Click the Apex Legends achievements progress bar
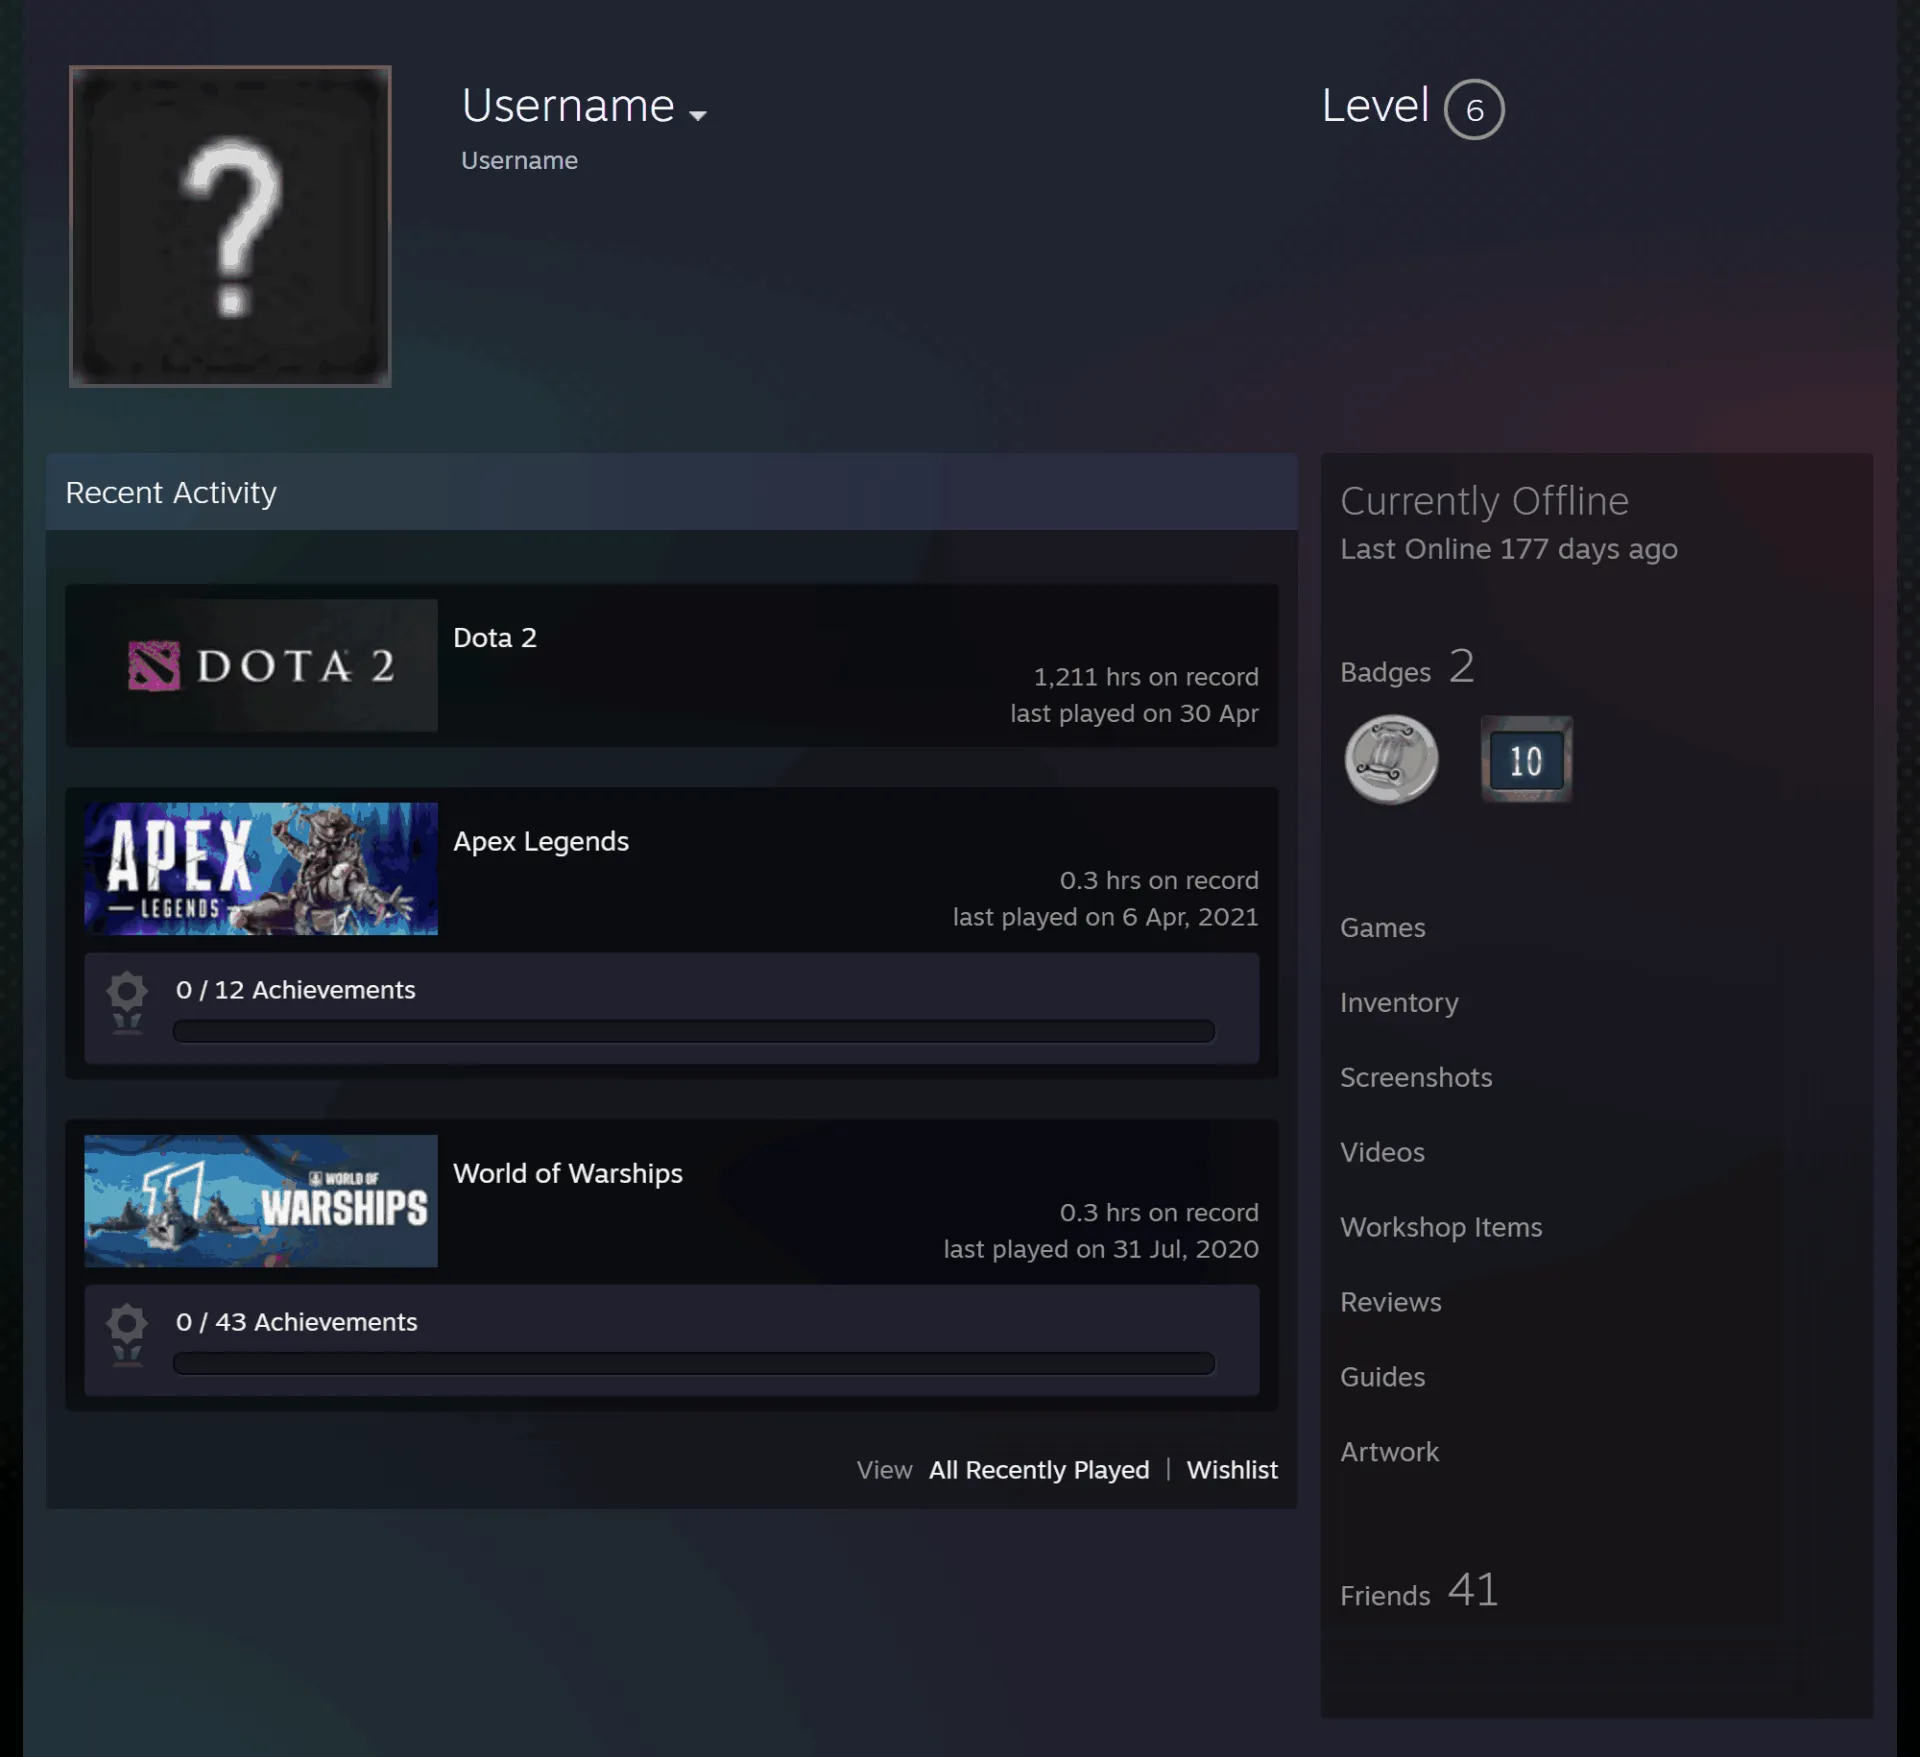The height and width of the screenshot is (1757, 1920). pyautogui.click(x=694, y=1031)
